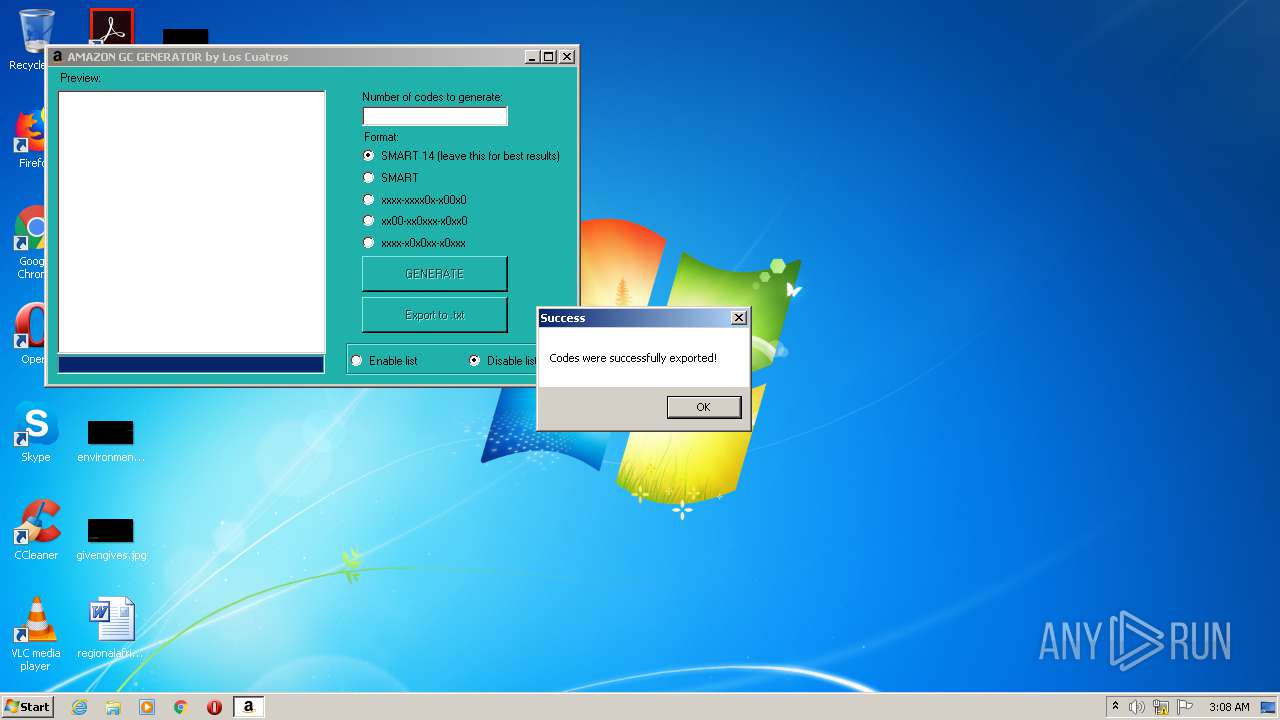Open Opera from the taskbar
The height and width of the screenshot is (720, 1280).
tap(214, 707)
